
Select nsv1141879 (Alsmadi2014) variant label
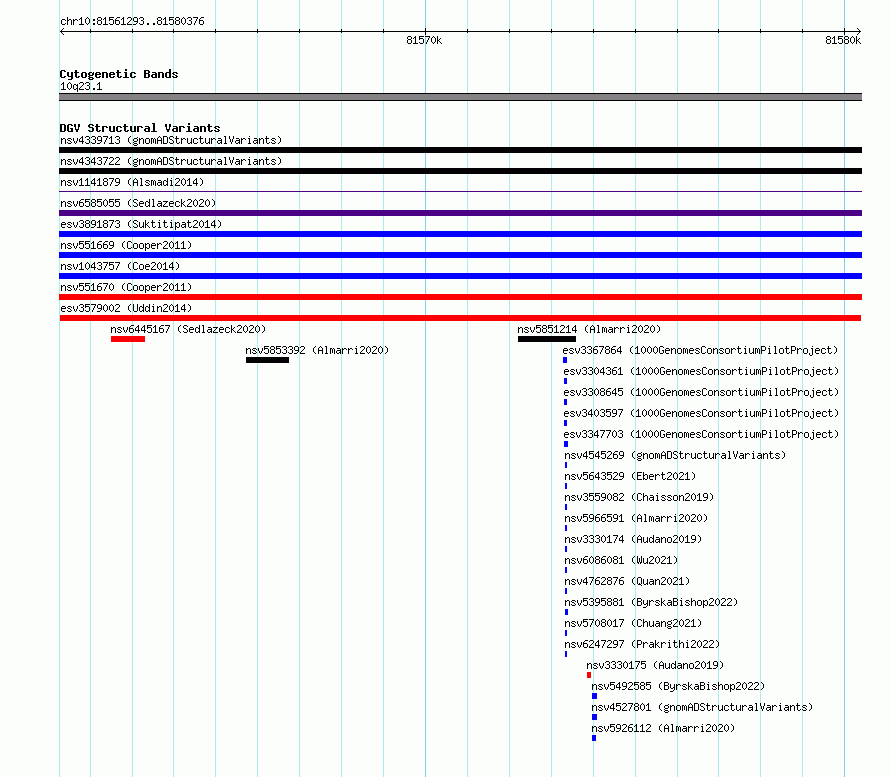(x=132, y=182)
